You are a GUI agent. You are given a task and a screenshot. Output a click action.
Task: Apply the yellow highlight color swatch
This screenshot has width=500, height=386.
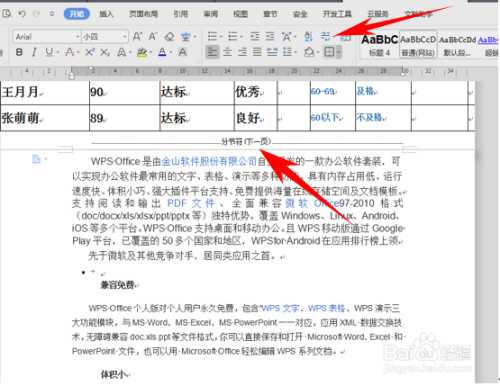[142, 52]
